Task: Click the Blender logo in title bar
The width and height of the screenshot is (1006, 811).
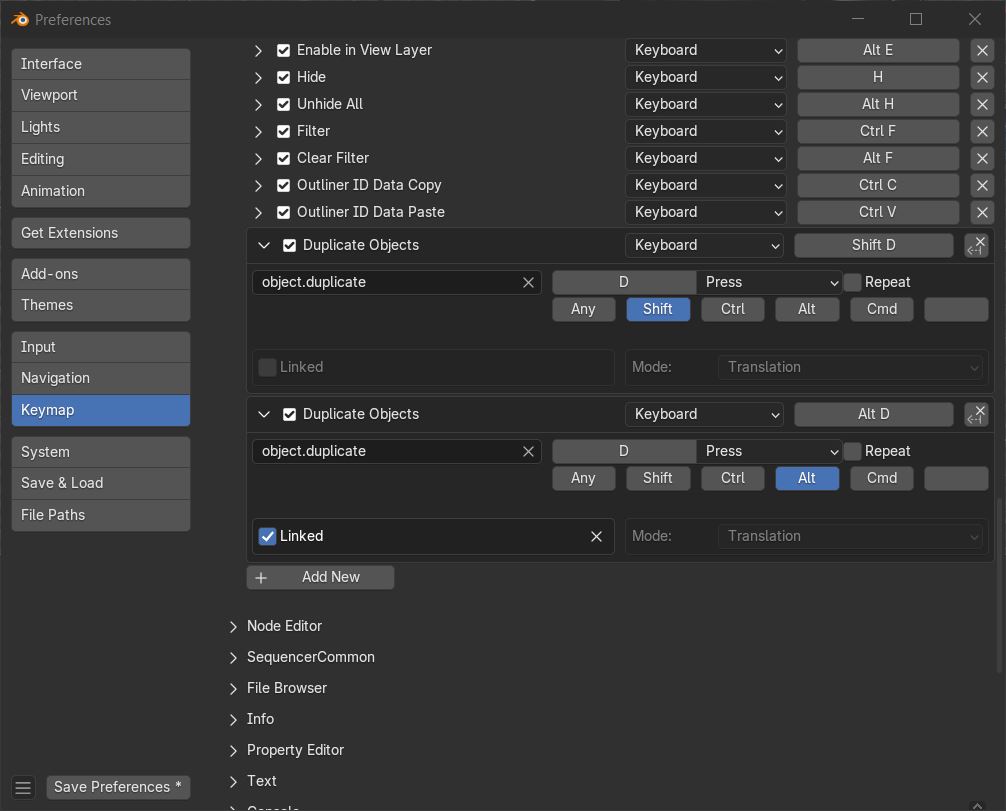Action: point(20,20)
